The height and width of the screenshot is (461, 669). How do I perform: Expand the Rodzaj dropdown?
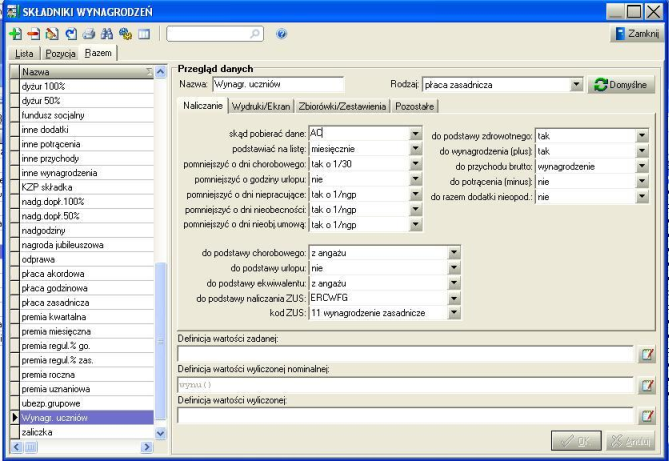click(576, 85)
